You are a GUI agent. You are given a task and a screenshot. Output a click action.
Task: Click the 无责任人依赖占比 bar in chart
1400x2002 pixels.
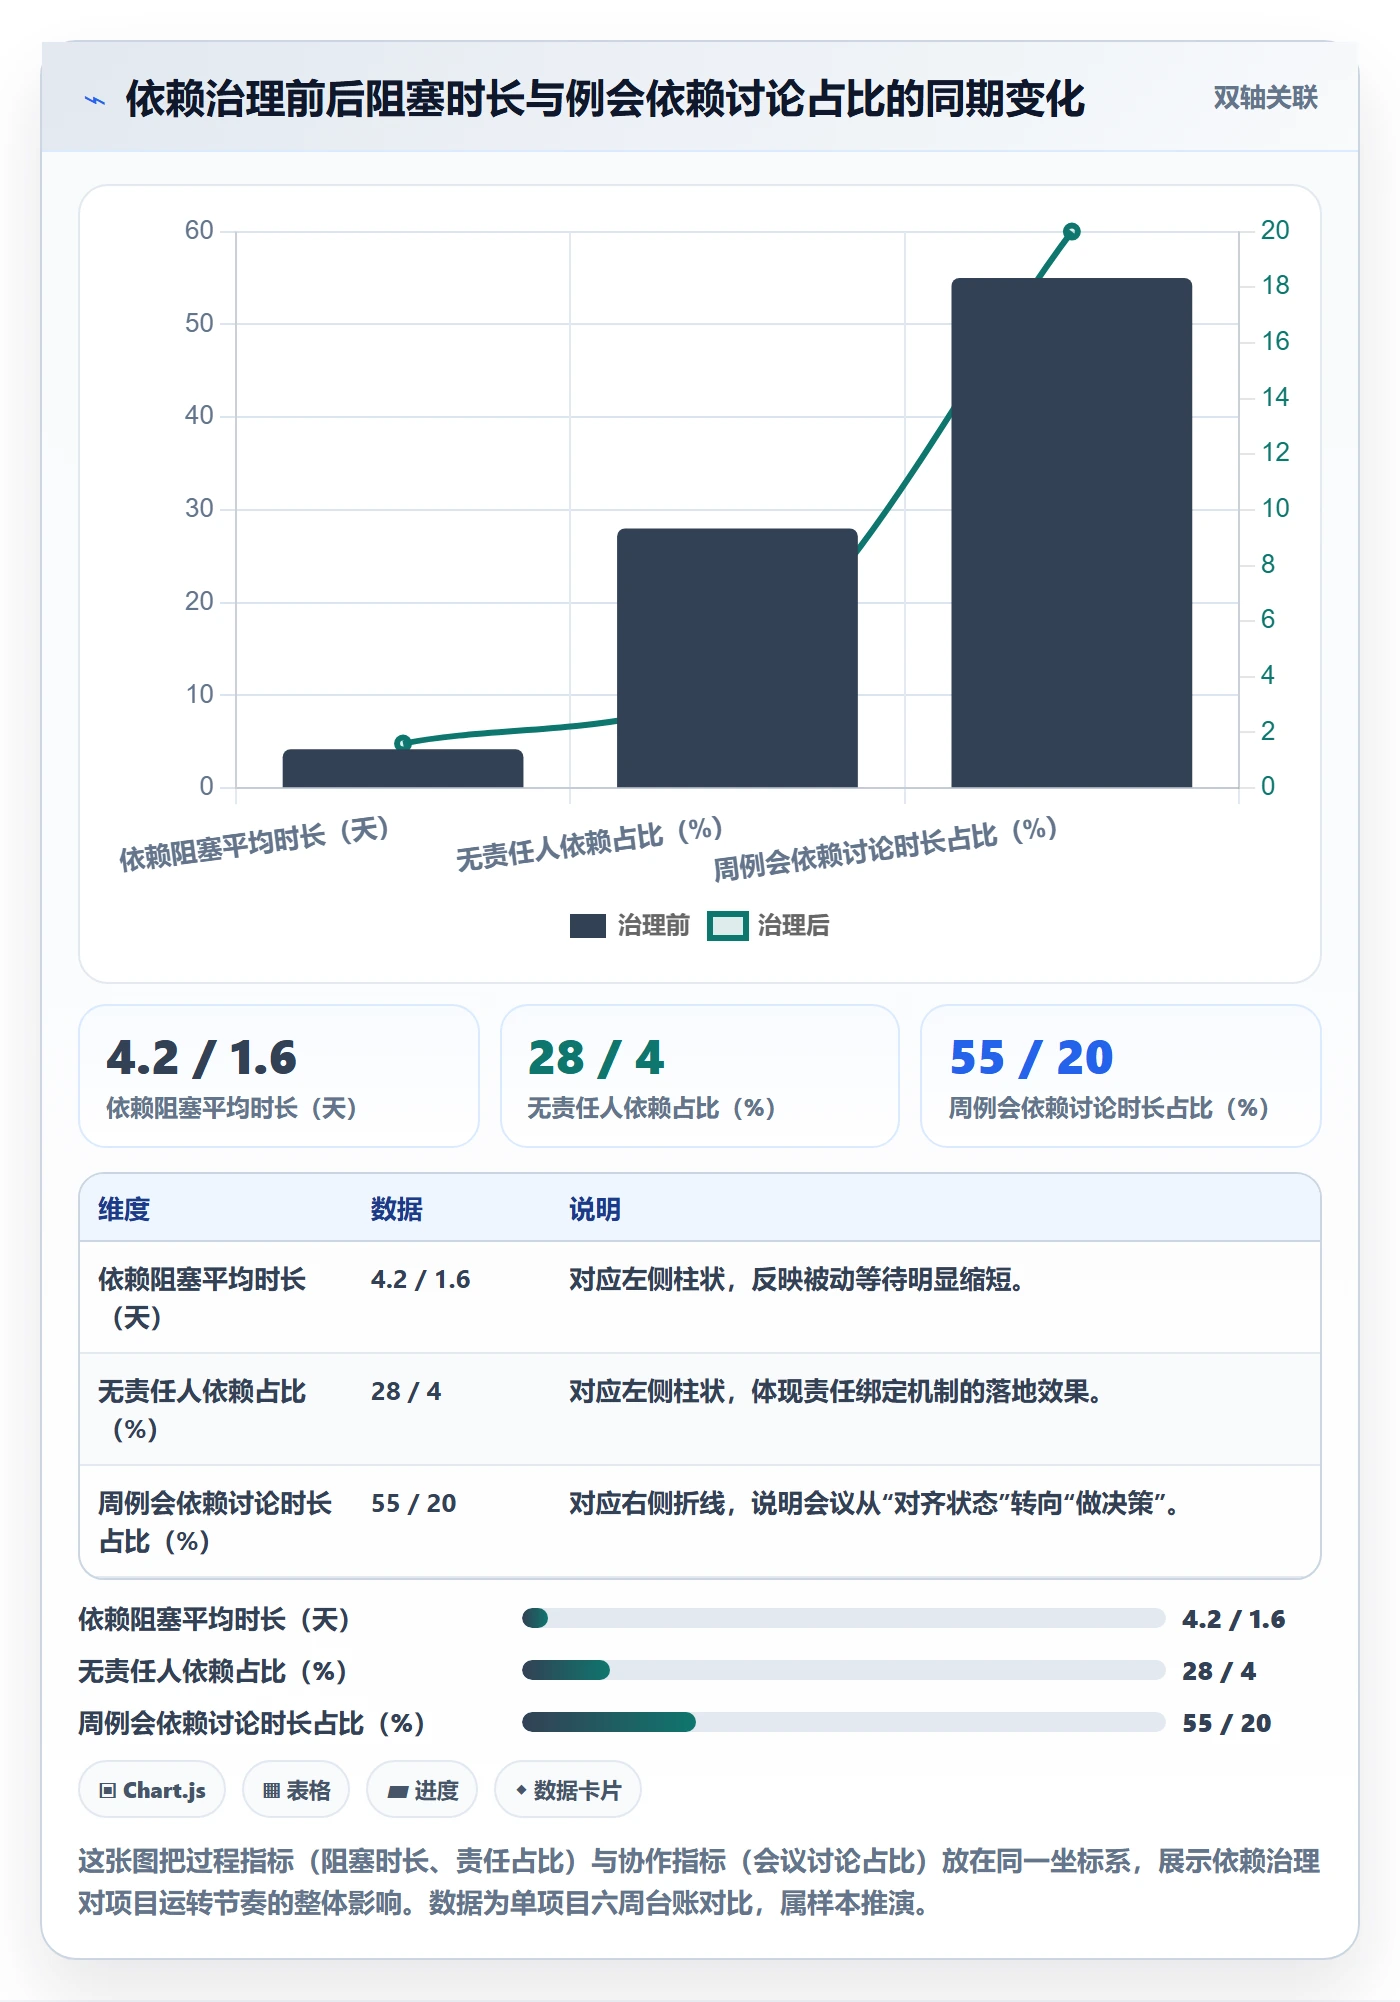click(x=737, y=658)
